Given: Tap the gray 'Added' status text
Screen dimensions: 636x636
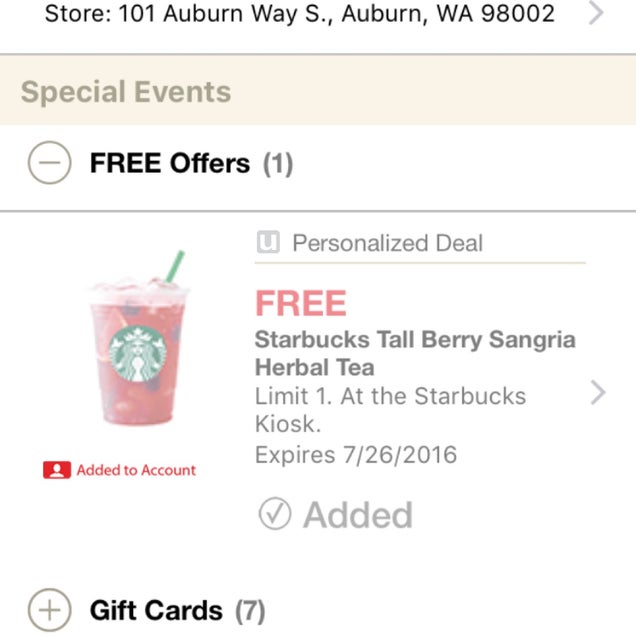Looking at the screenshot, I should (x=358, y=514).
